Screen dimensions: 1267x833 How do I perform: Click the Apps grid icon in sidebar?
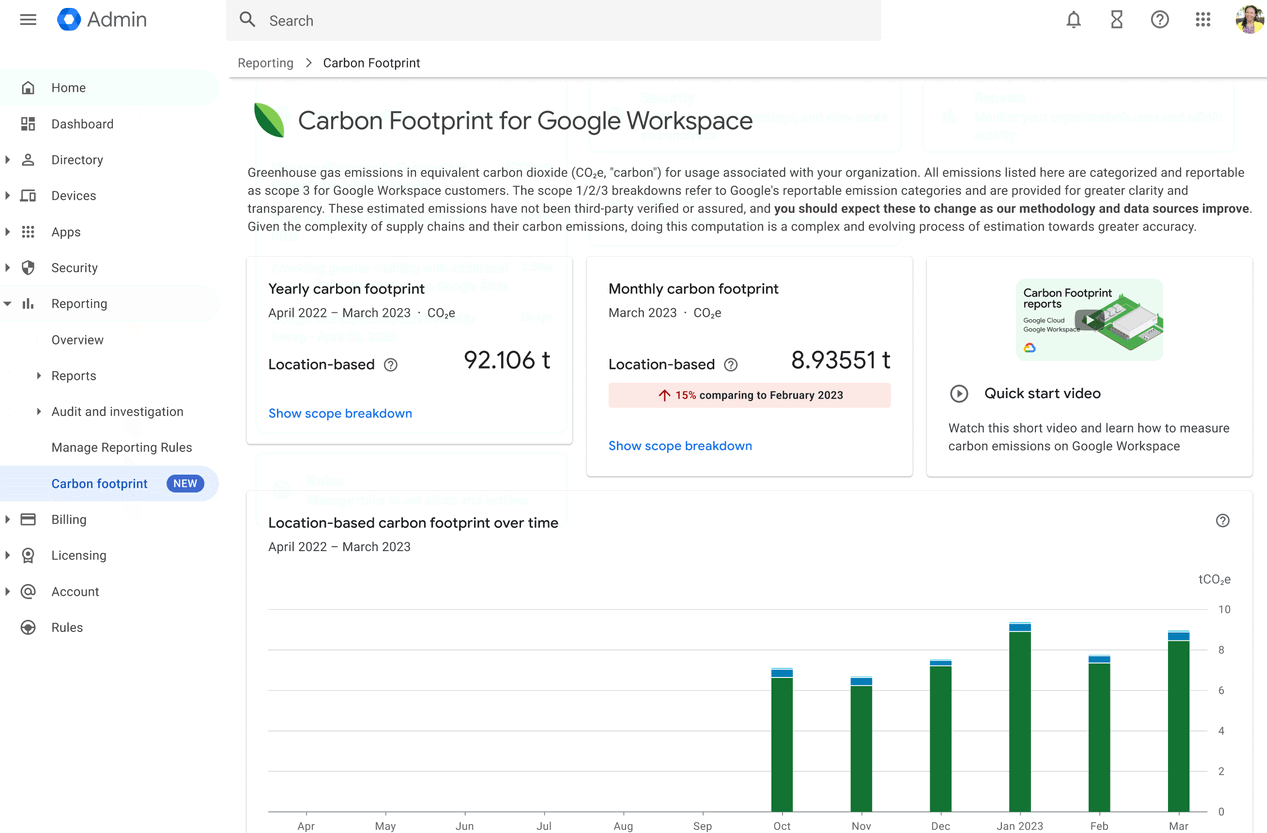[28, 232]
